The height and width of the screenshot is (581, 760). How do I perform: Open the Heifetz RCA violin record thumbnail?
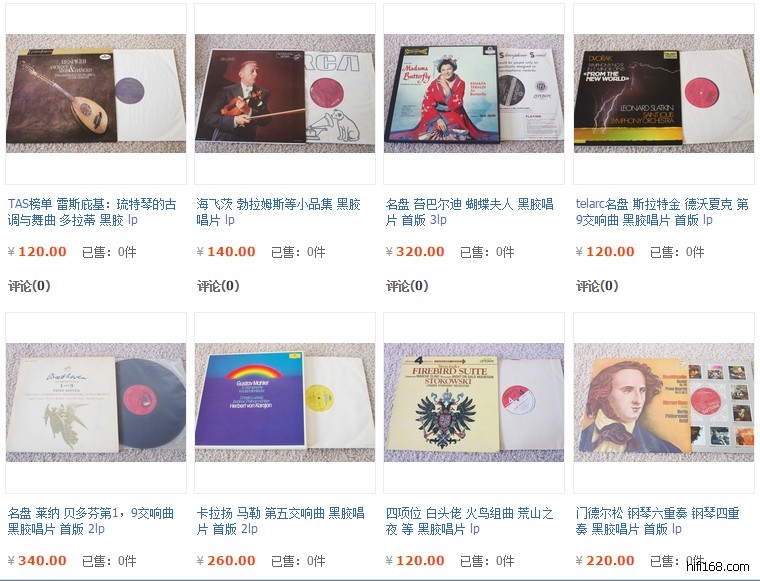click(x=285, y=93)
